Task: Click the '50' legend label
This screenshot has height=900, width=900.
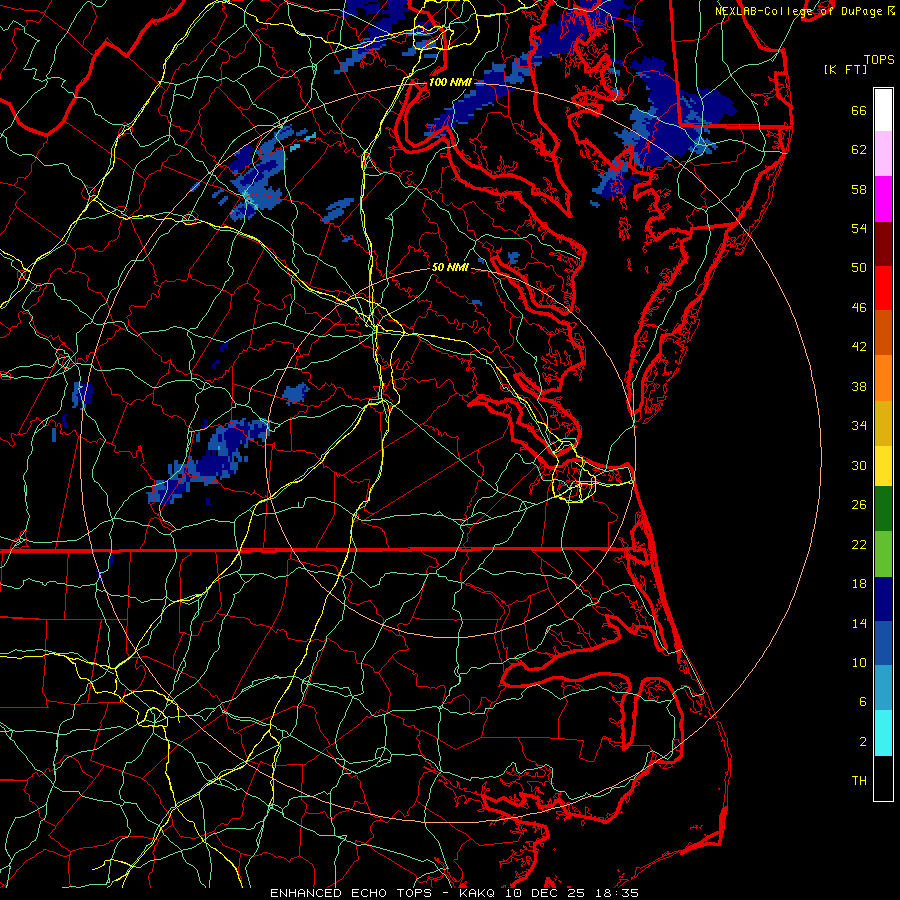Action: (x=859, y=268)
